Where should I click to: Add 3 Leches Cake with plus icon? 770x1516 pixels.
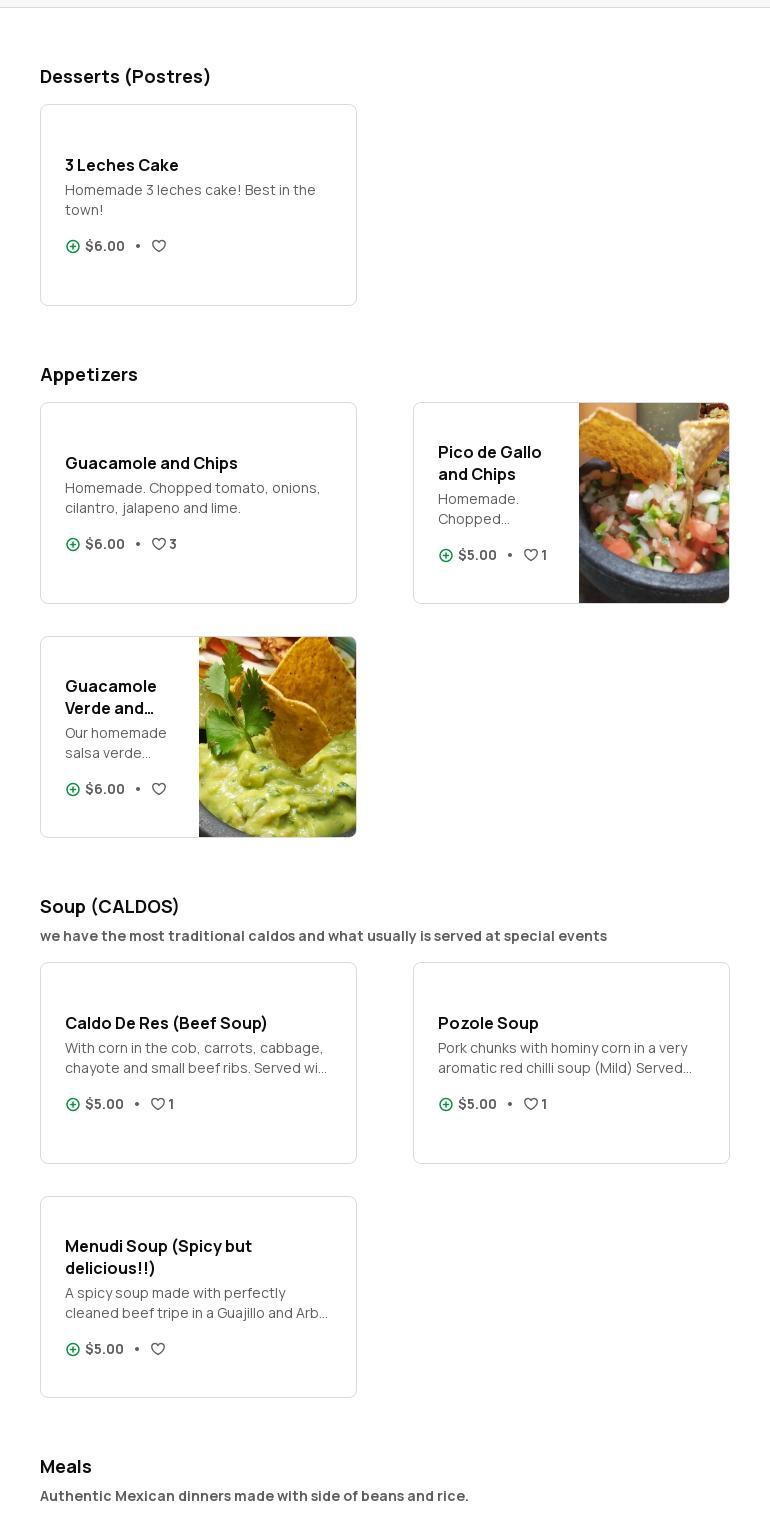pyautogui.click(x=73, y=246)
